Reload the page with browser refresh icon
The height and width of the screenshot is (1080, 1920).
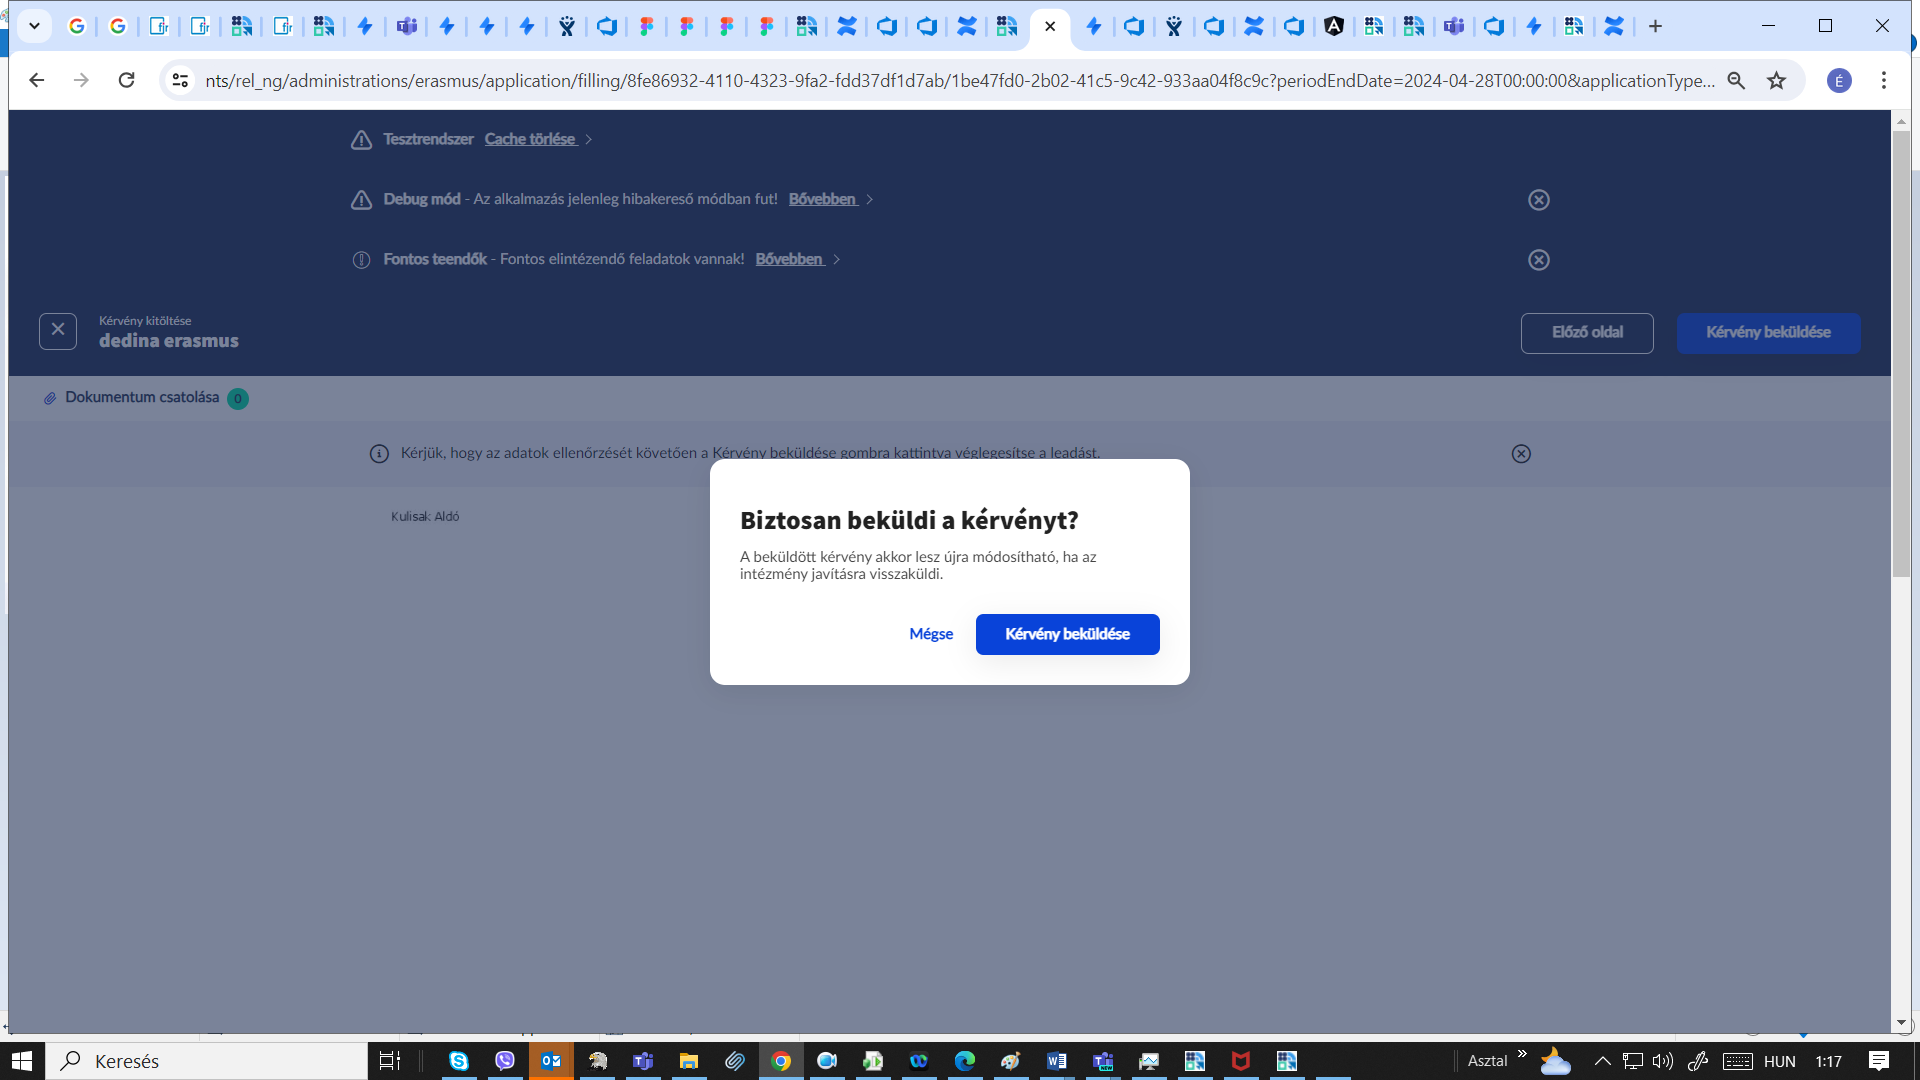(126, 80)
